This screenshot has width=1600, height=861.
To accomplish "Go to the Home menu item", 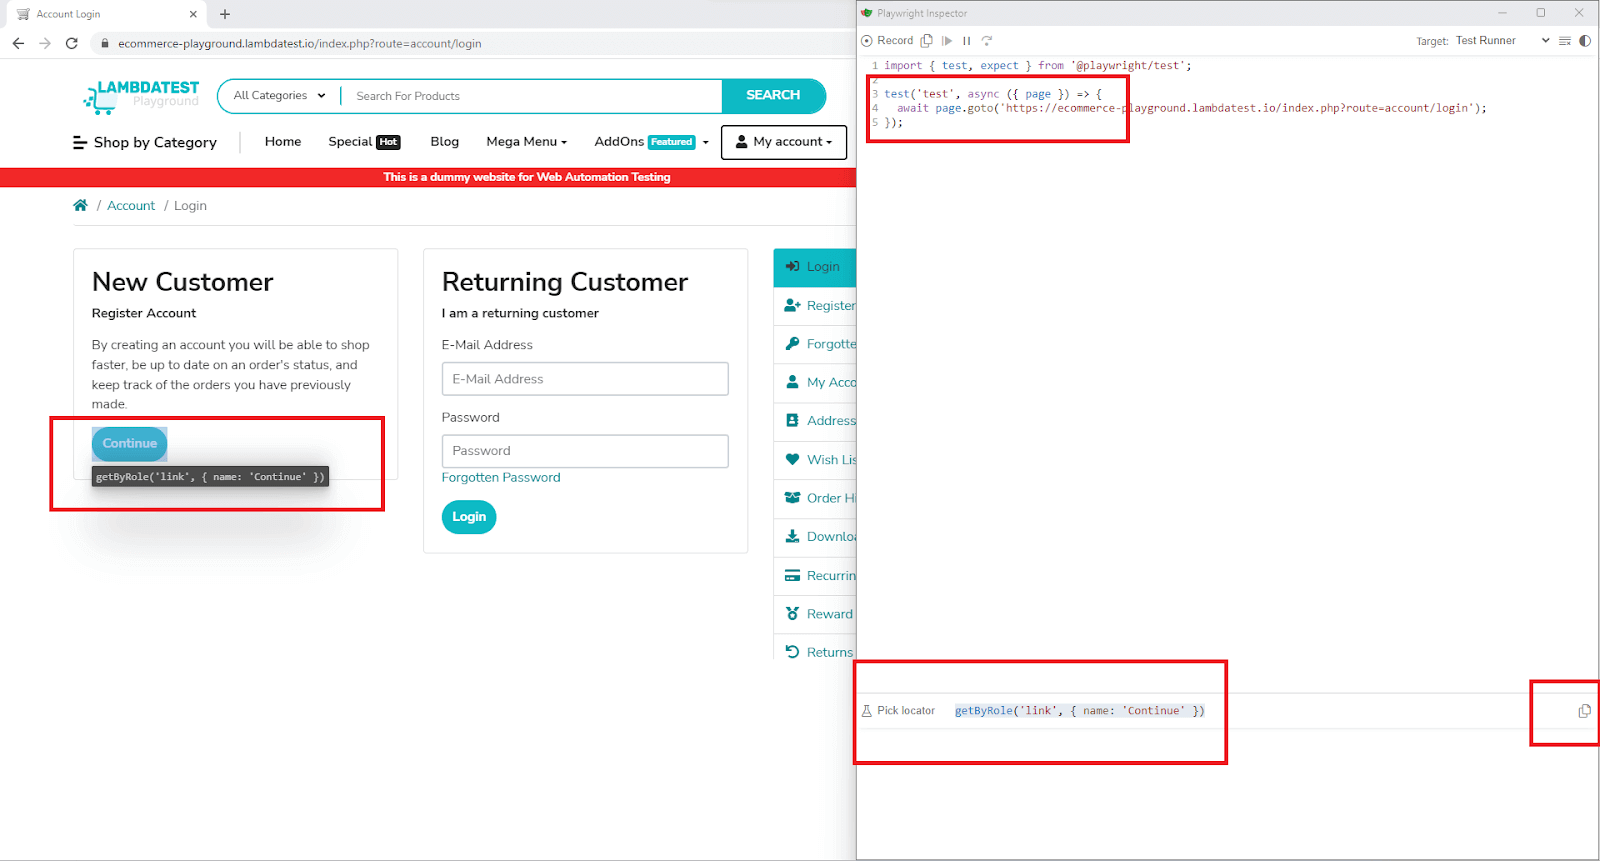I will (283, 142).
